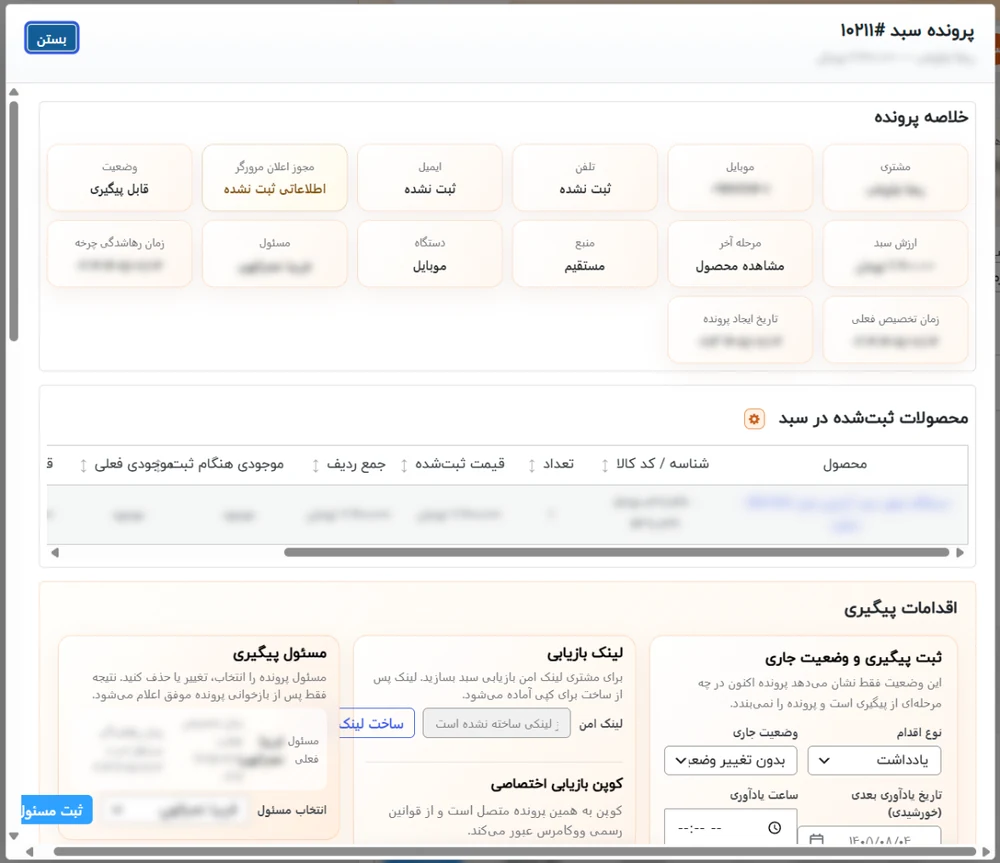This screenshot has width=1000, height=863.
Task: Click the مشتری summary card
Action: pos(895,177)
